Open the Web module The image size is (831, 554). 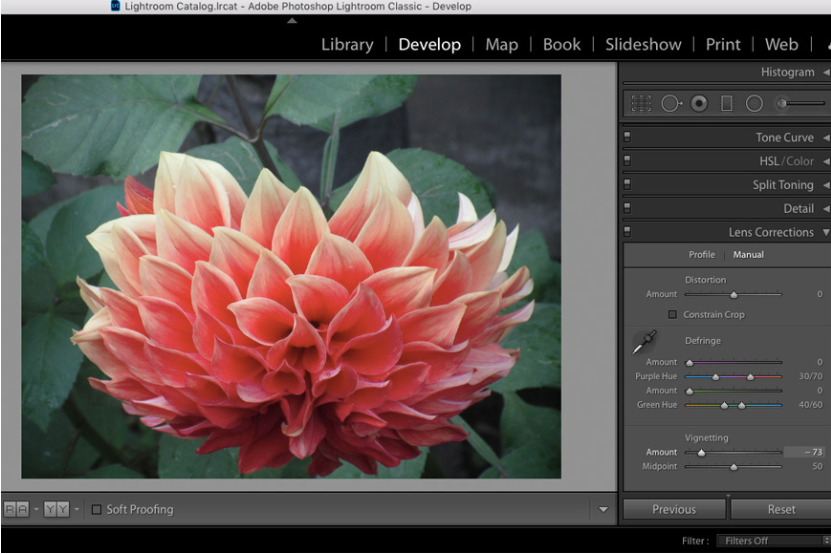click(x=781, y=45)
